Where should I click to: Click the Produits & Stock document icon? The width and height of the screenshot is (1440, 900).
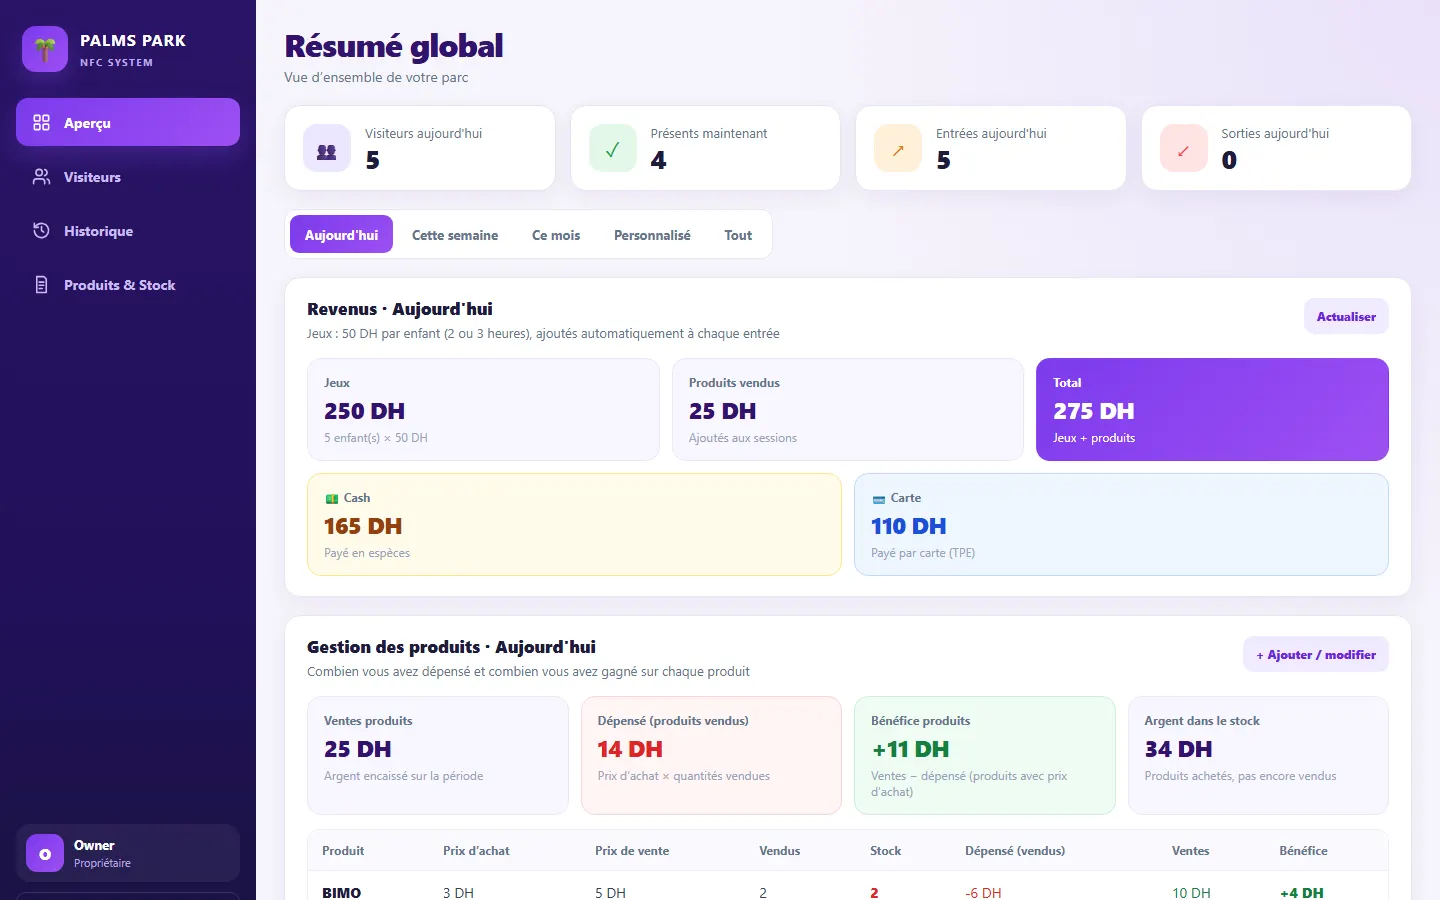[x=41, y=285]
